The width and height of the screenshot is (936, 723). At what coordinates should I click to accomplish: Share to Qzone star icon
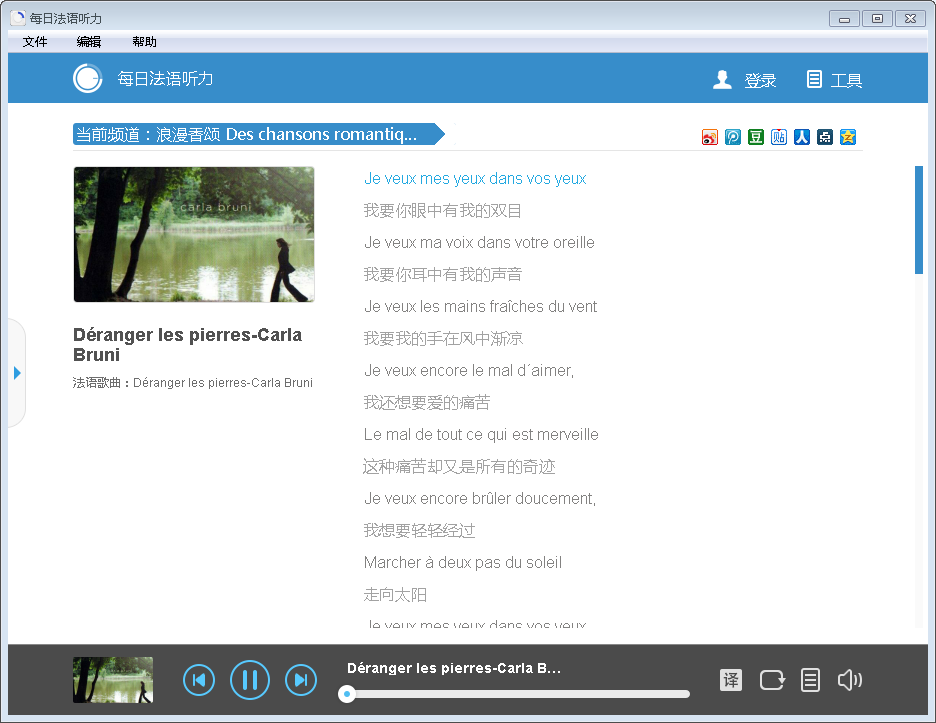(848, 137)
